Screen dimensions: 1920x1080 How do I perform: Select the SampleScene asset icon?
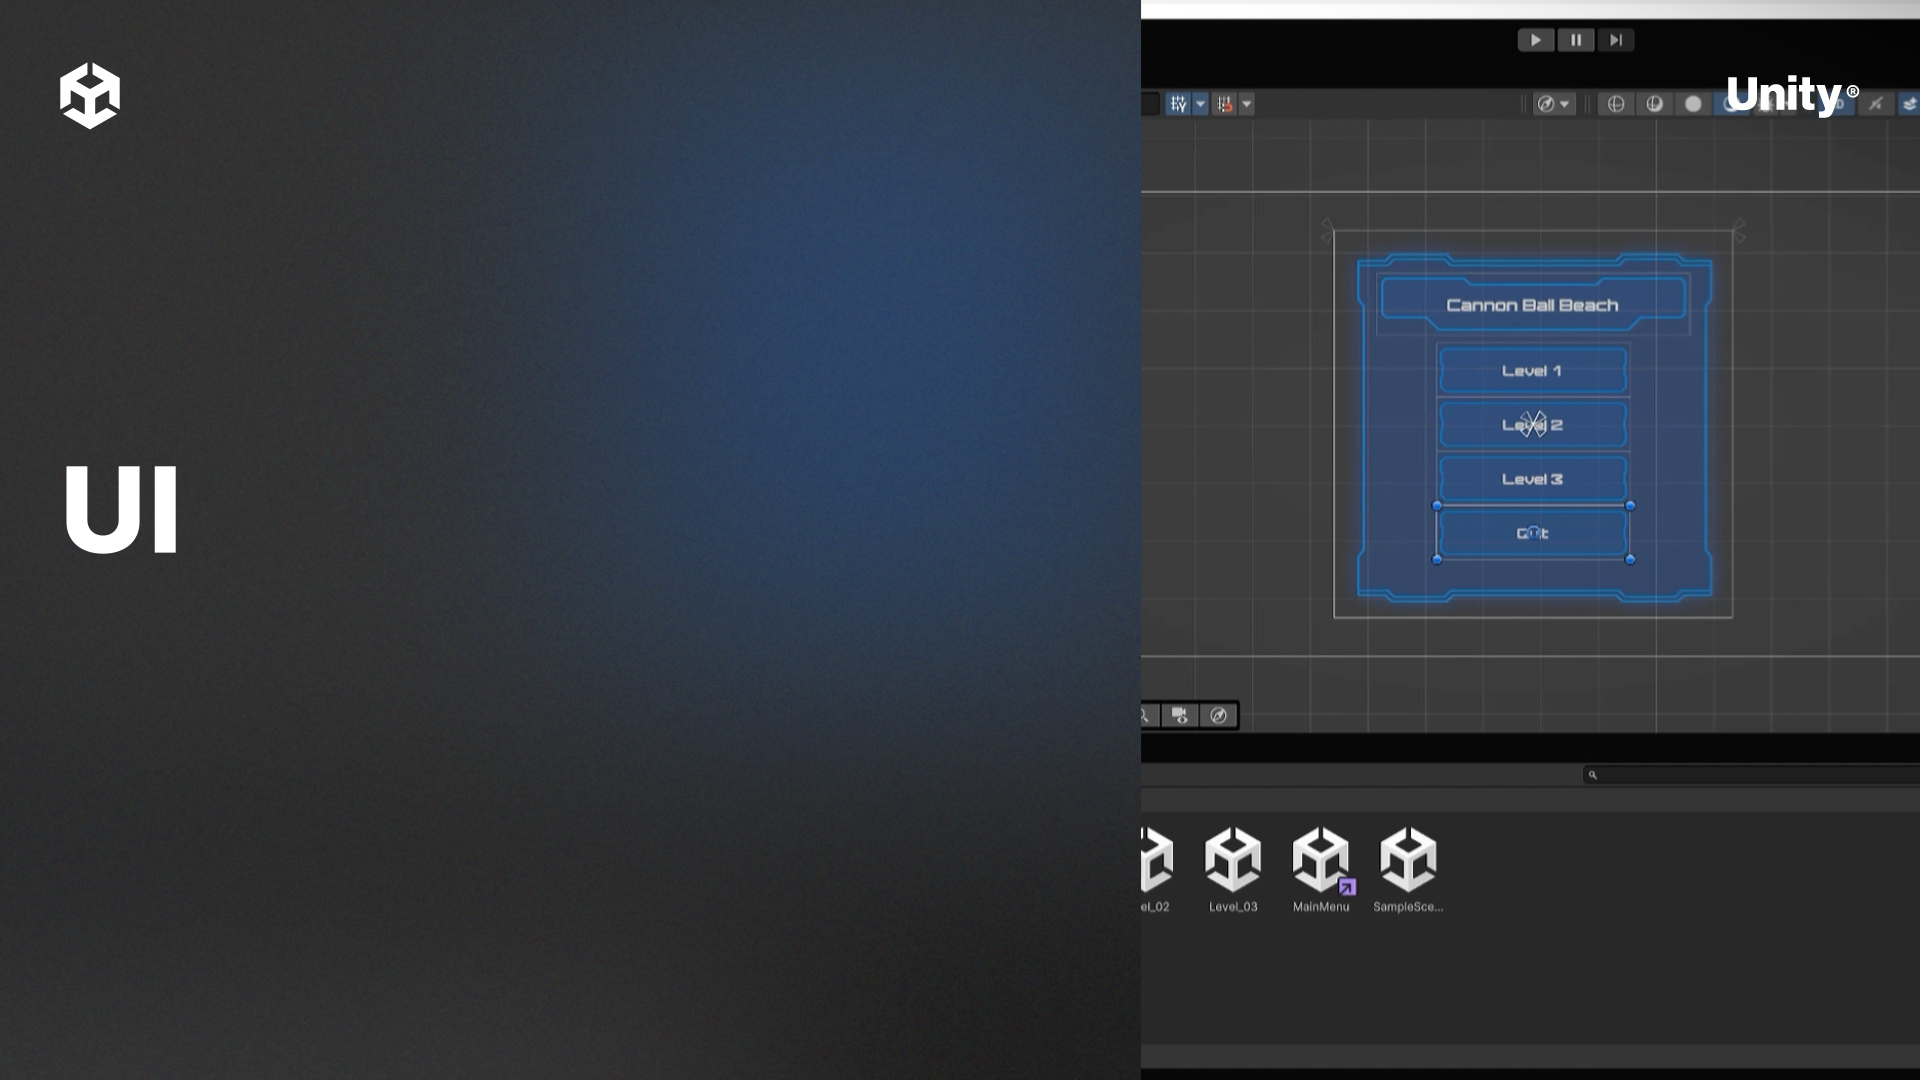(1408, 859)
